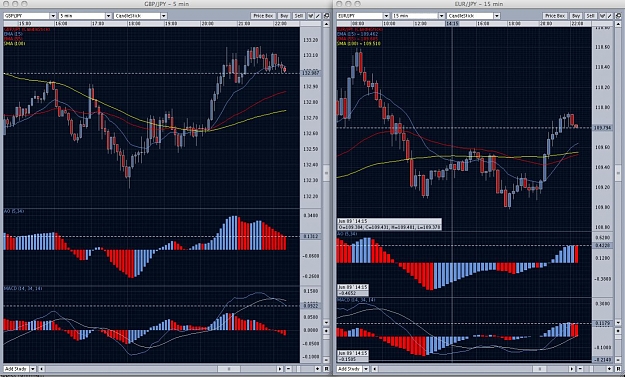Click scroll-left arrow in GBP/JPY bottom bar

(41, 369)
